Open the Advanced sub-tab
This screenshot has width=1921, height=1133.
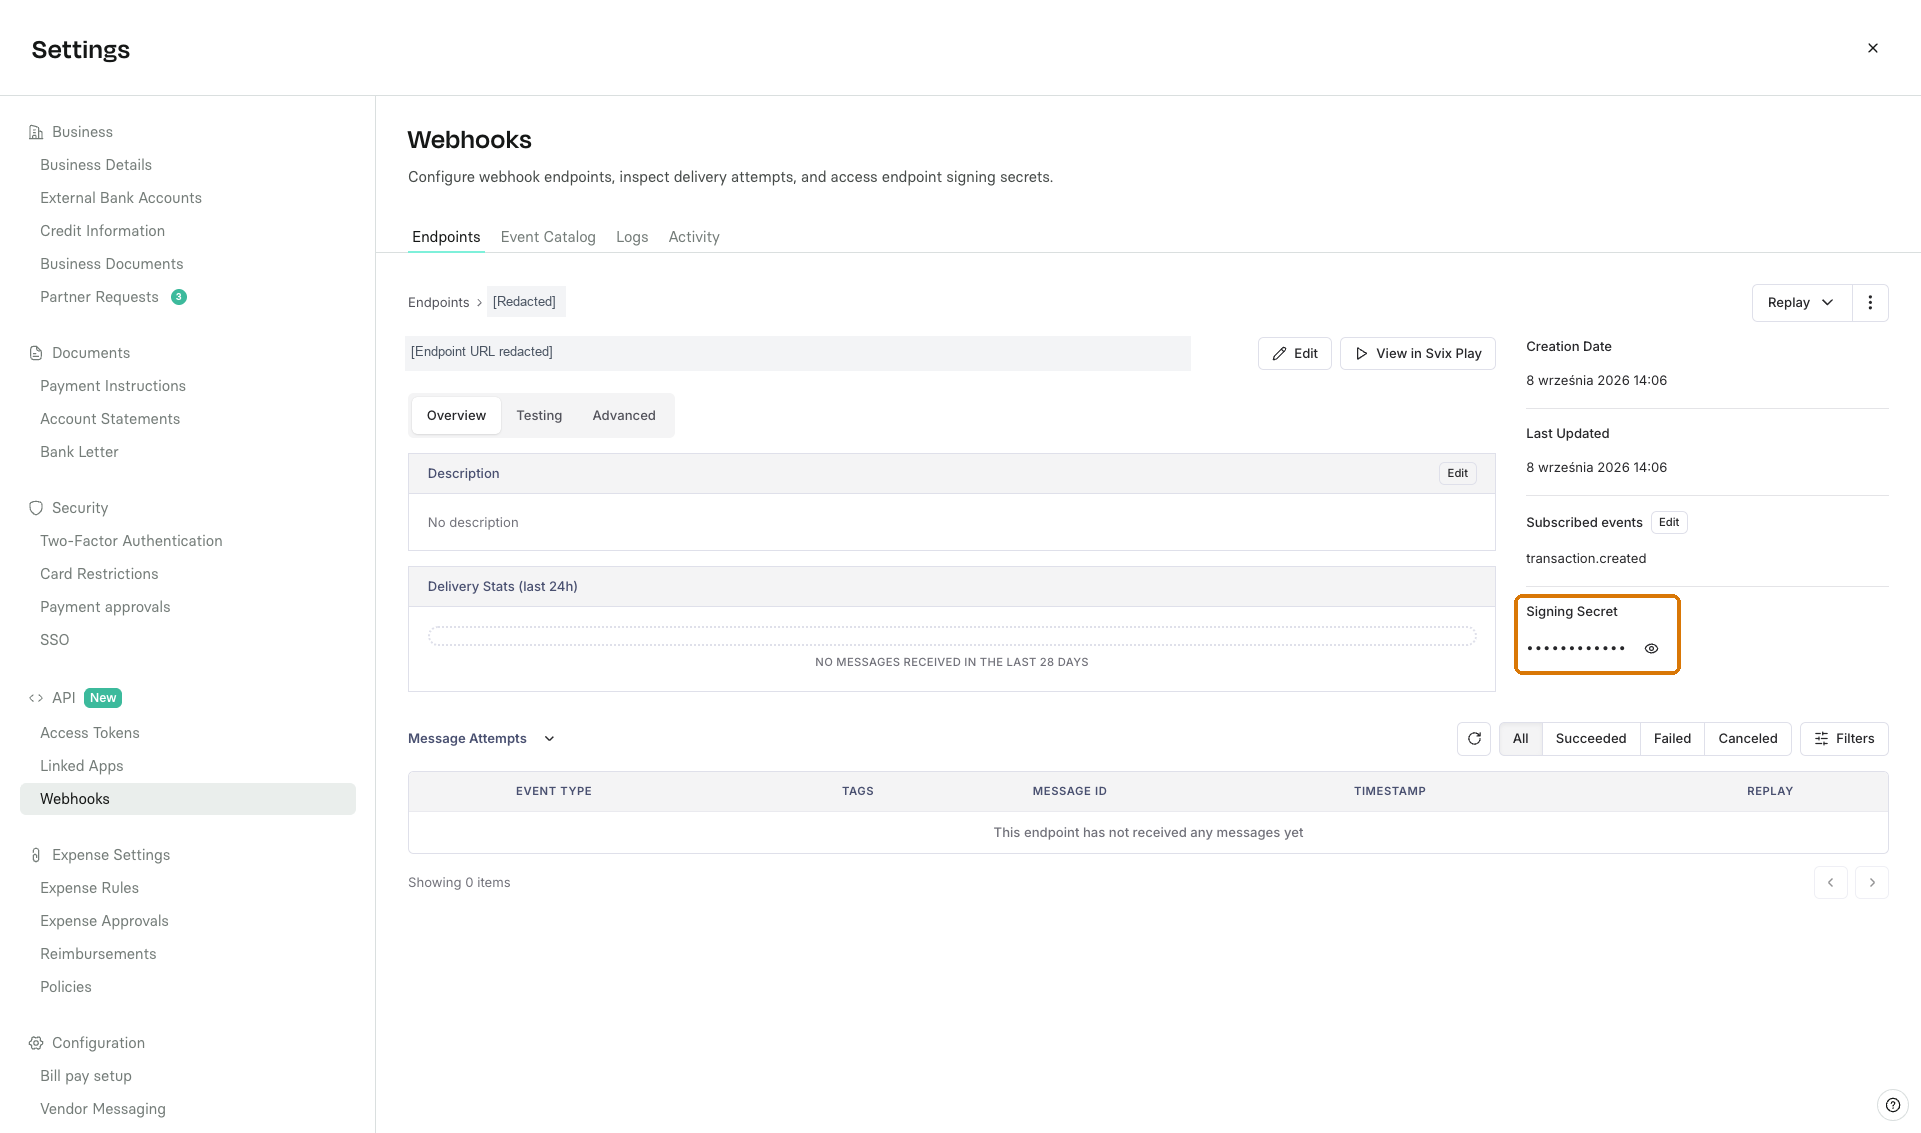624,416
